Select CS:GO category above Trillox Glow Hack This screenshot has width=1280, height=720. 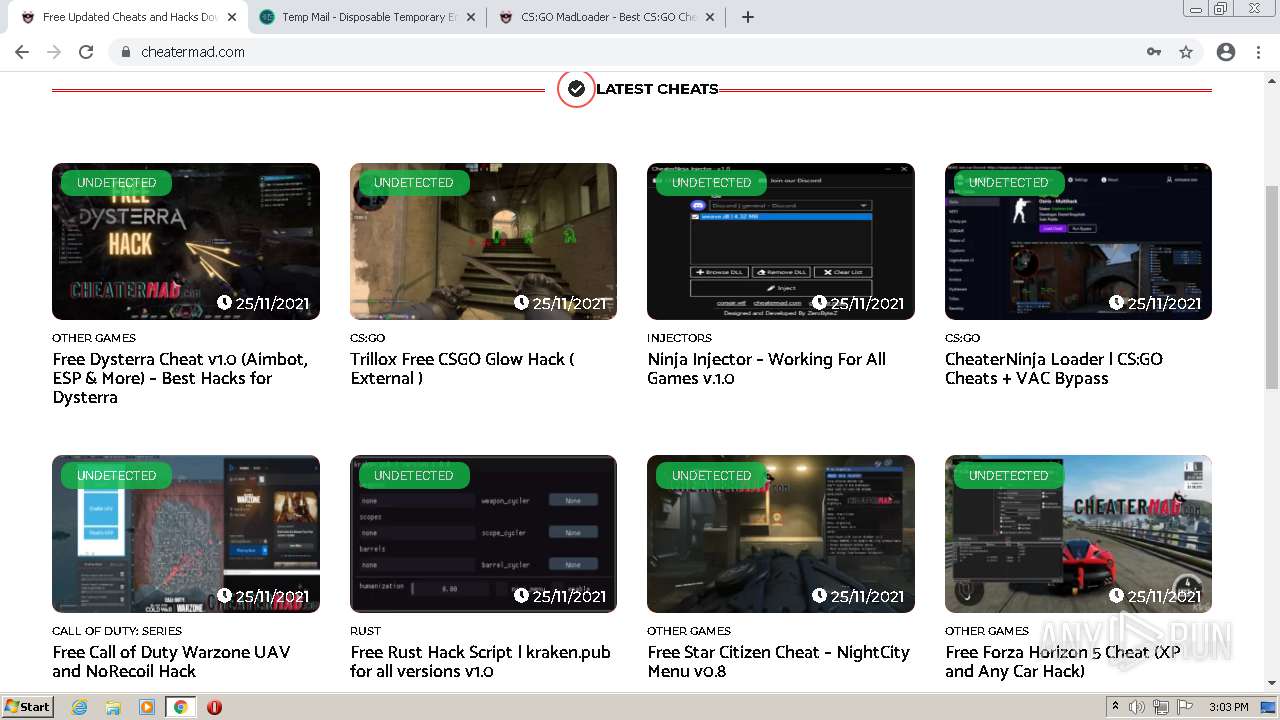point(367,338)
